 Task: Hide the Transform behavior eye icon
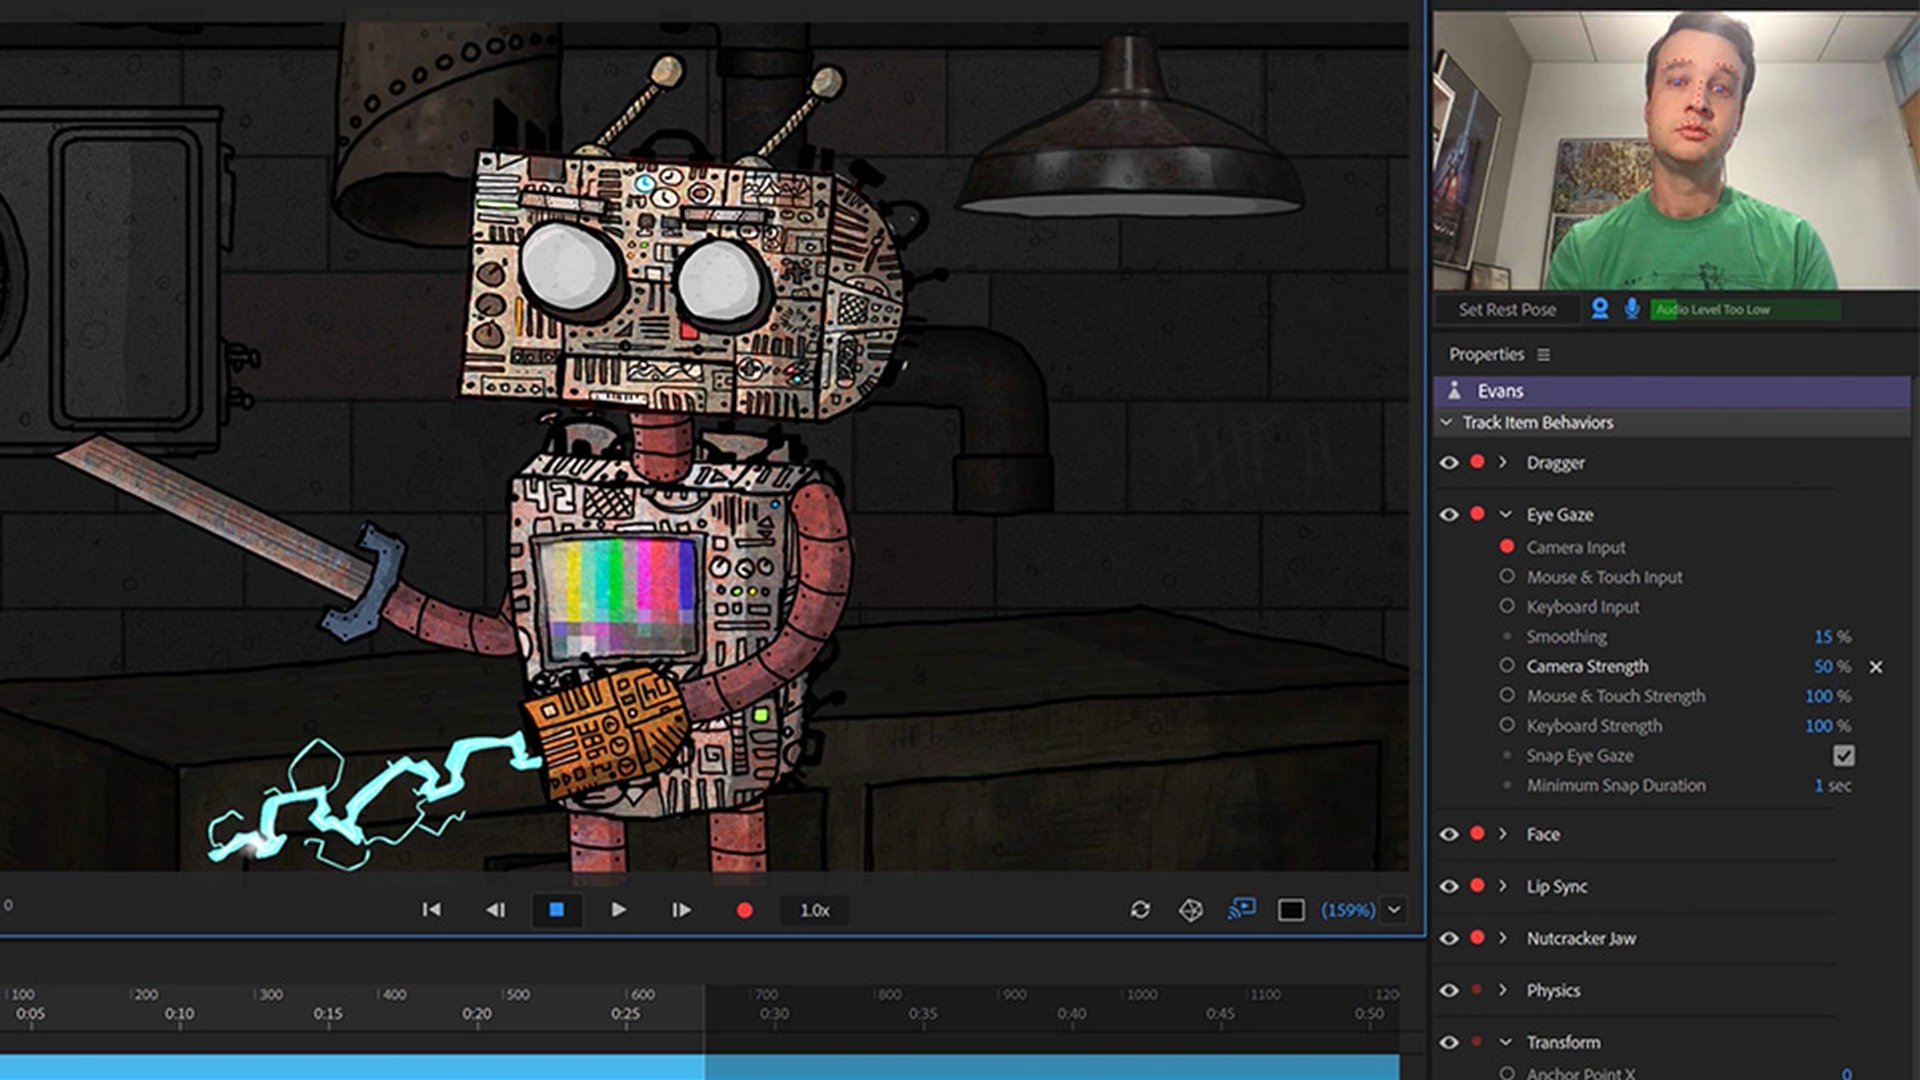(x=1449, y=1042)
